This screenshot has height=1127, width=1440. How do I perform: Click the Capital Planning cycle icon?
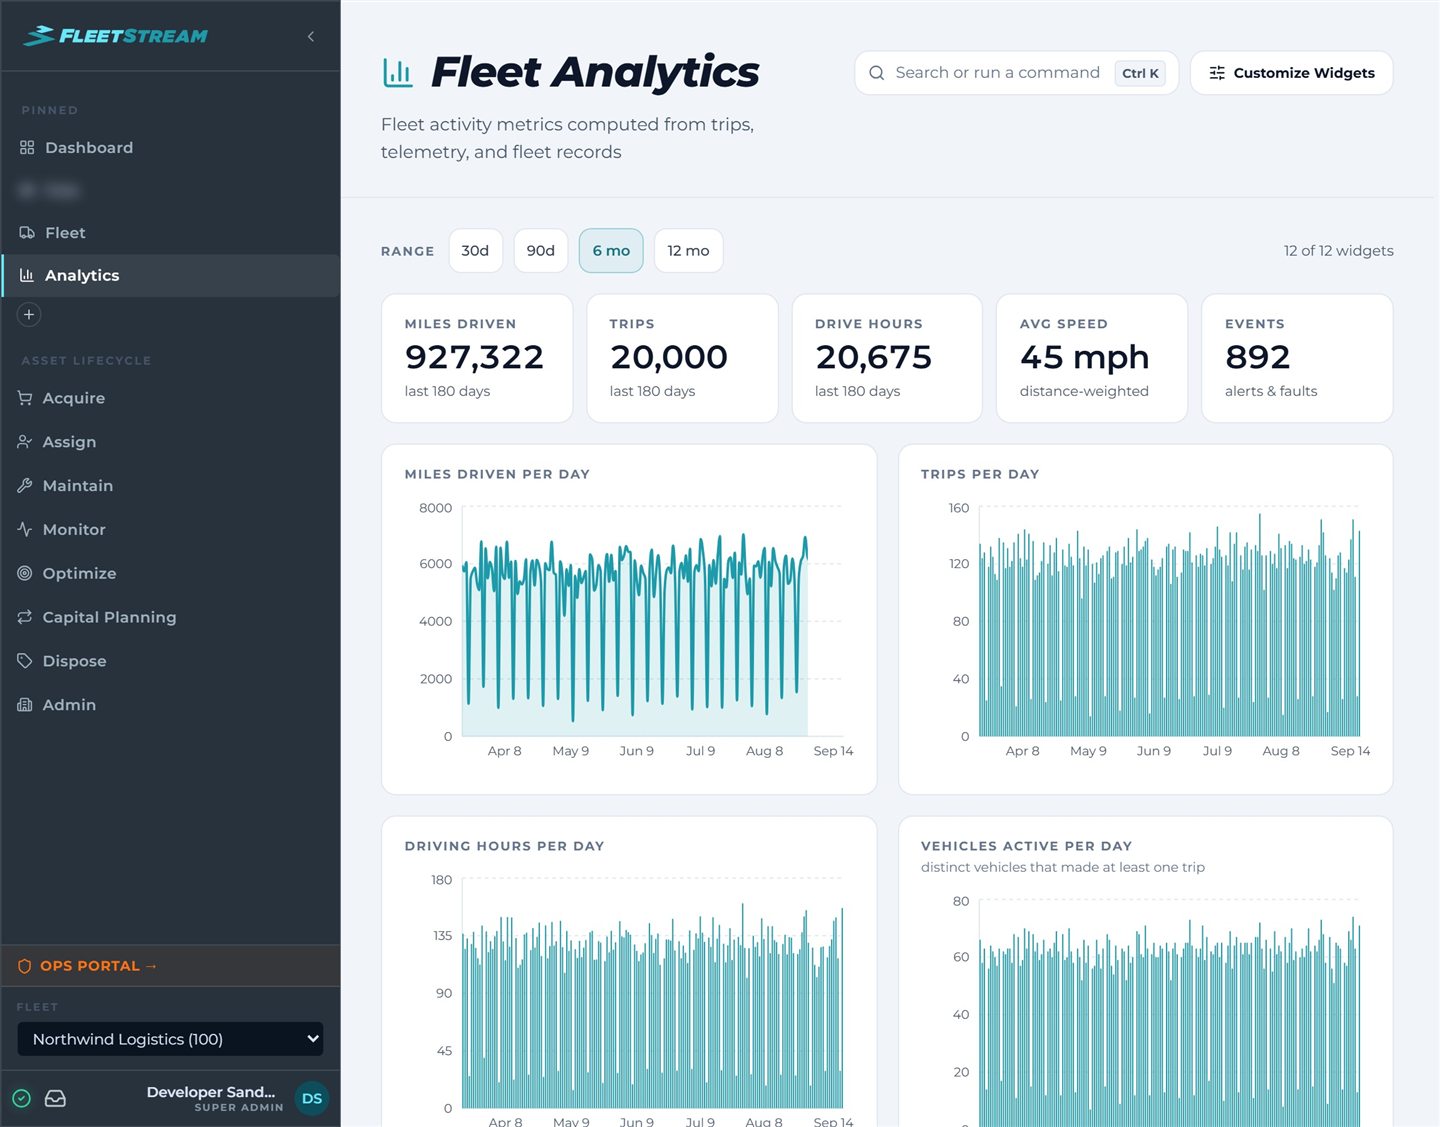[x=25, y=618]
